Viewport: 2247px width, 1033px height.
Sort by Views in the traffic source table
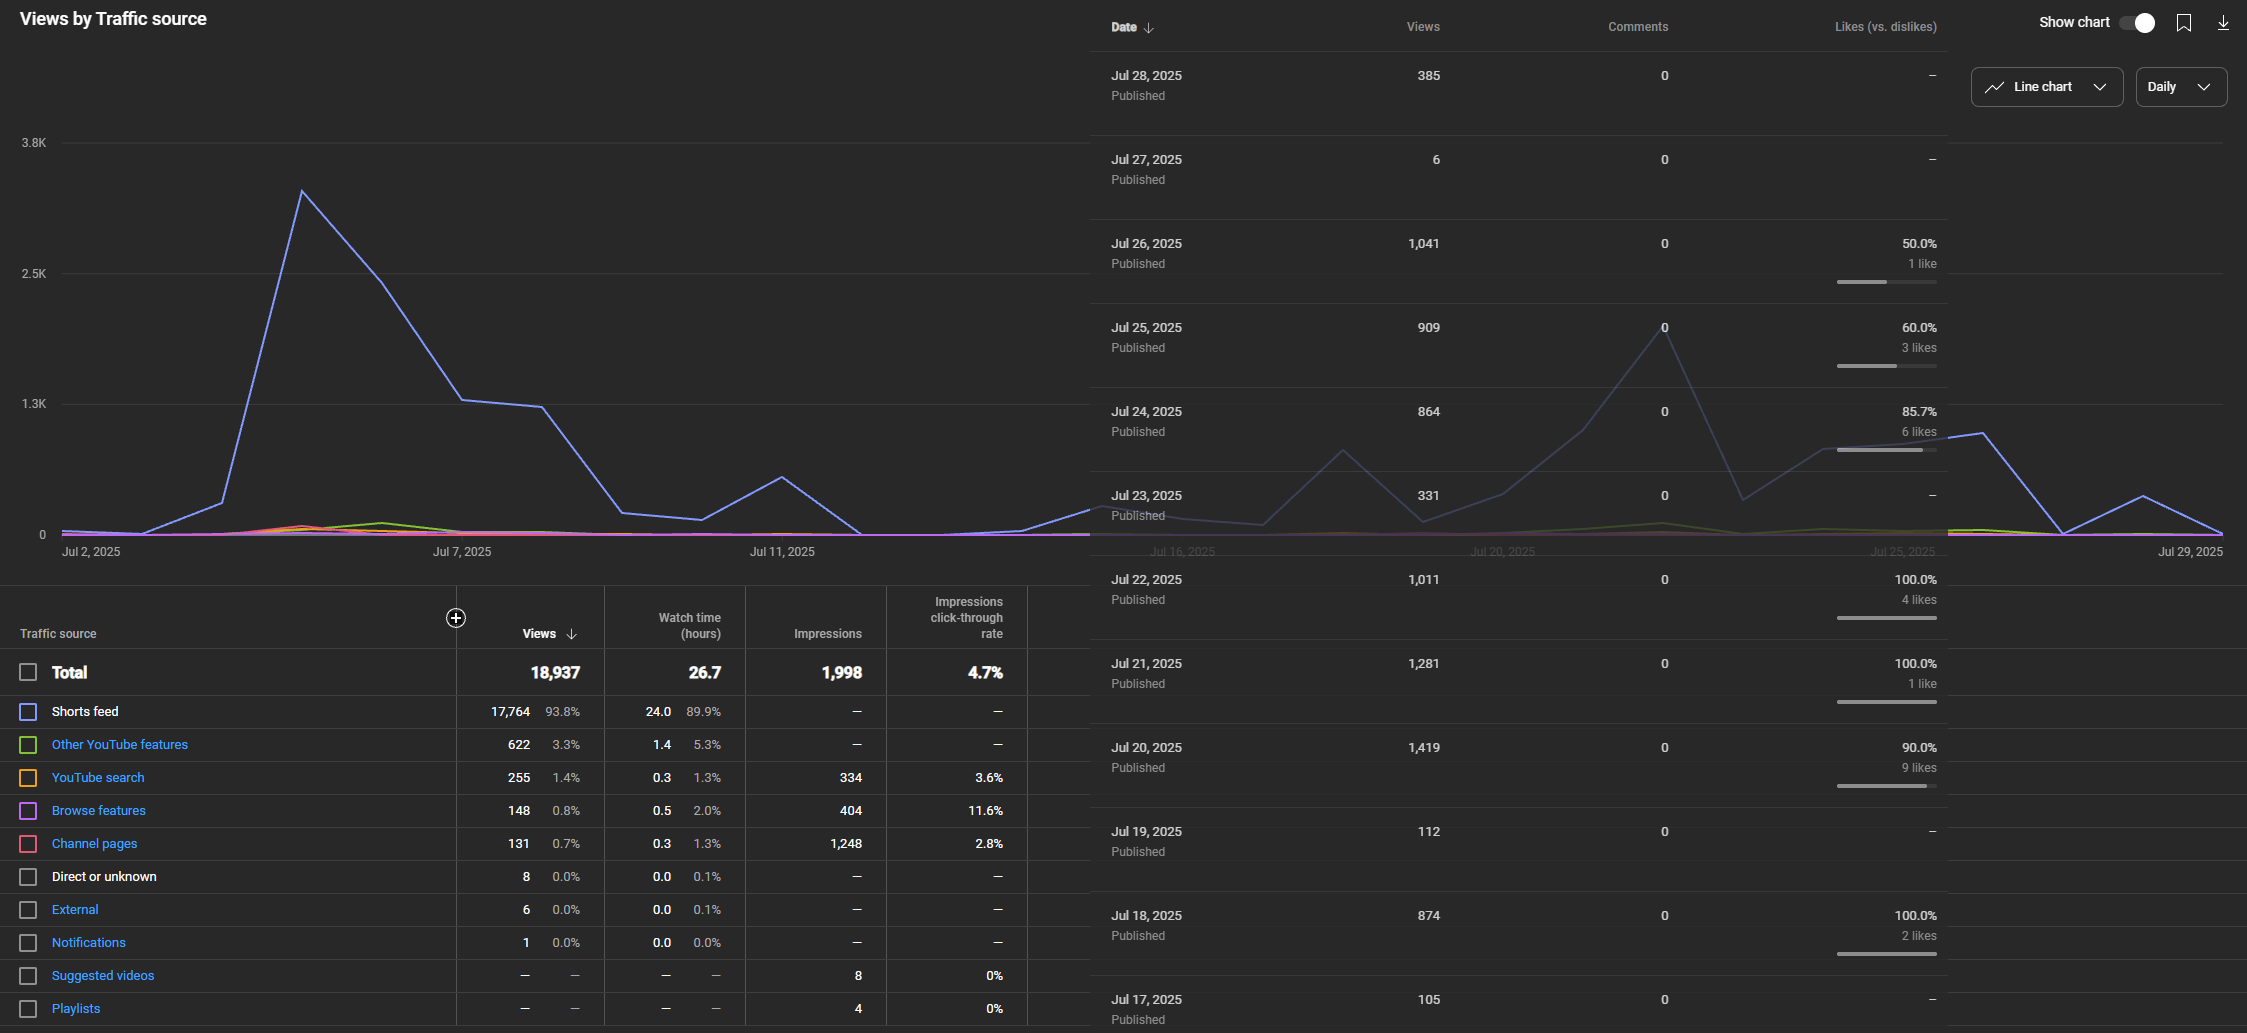pos(539,634)
